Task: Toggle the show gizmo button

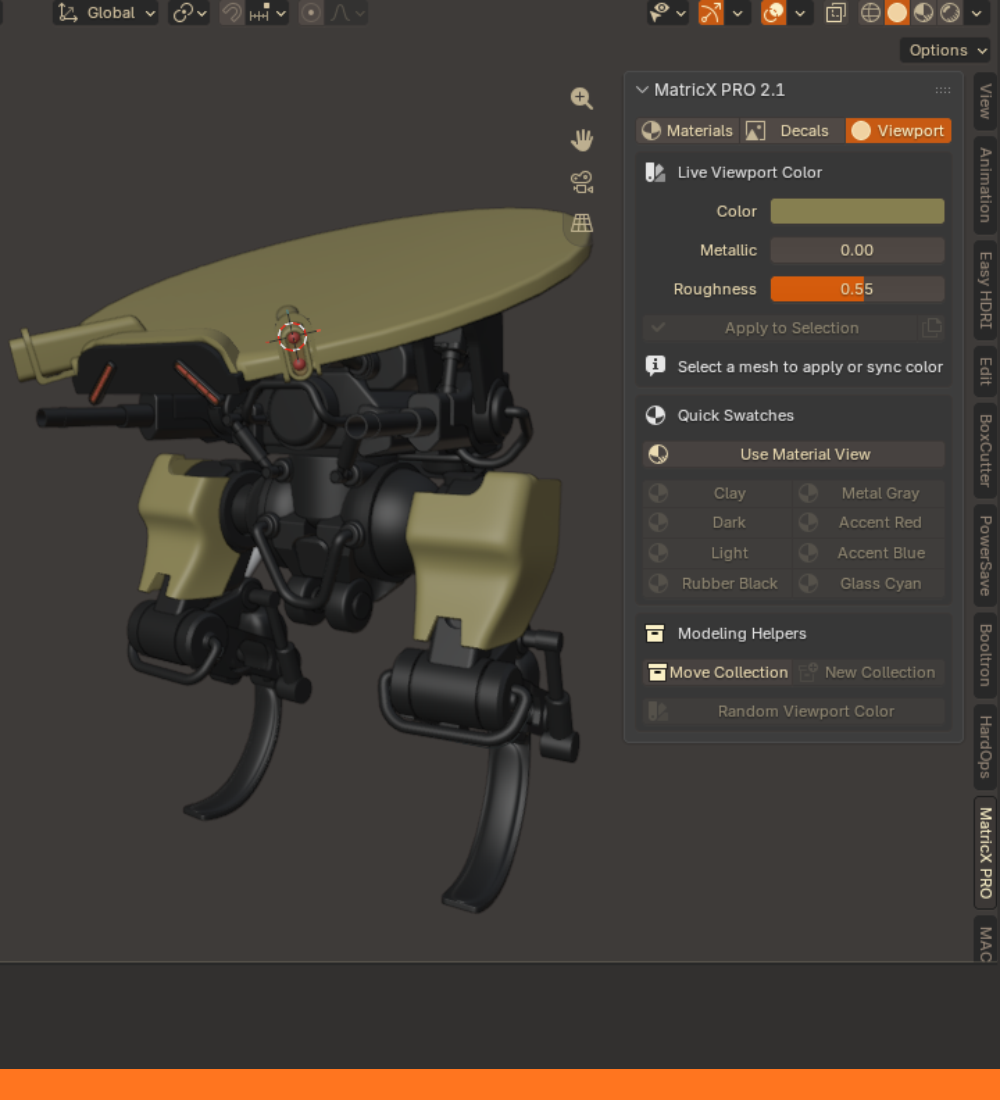Action: coord(711,13)
